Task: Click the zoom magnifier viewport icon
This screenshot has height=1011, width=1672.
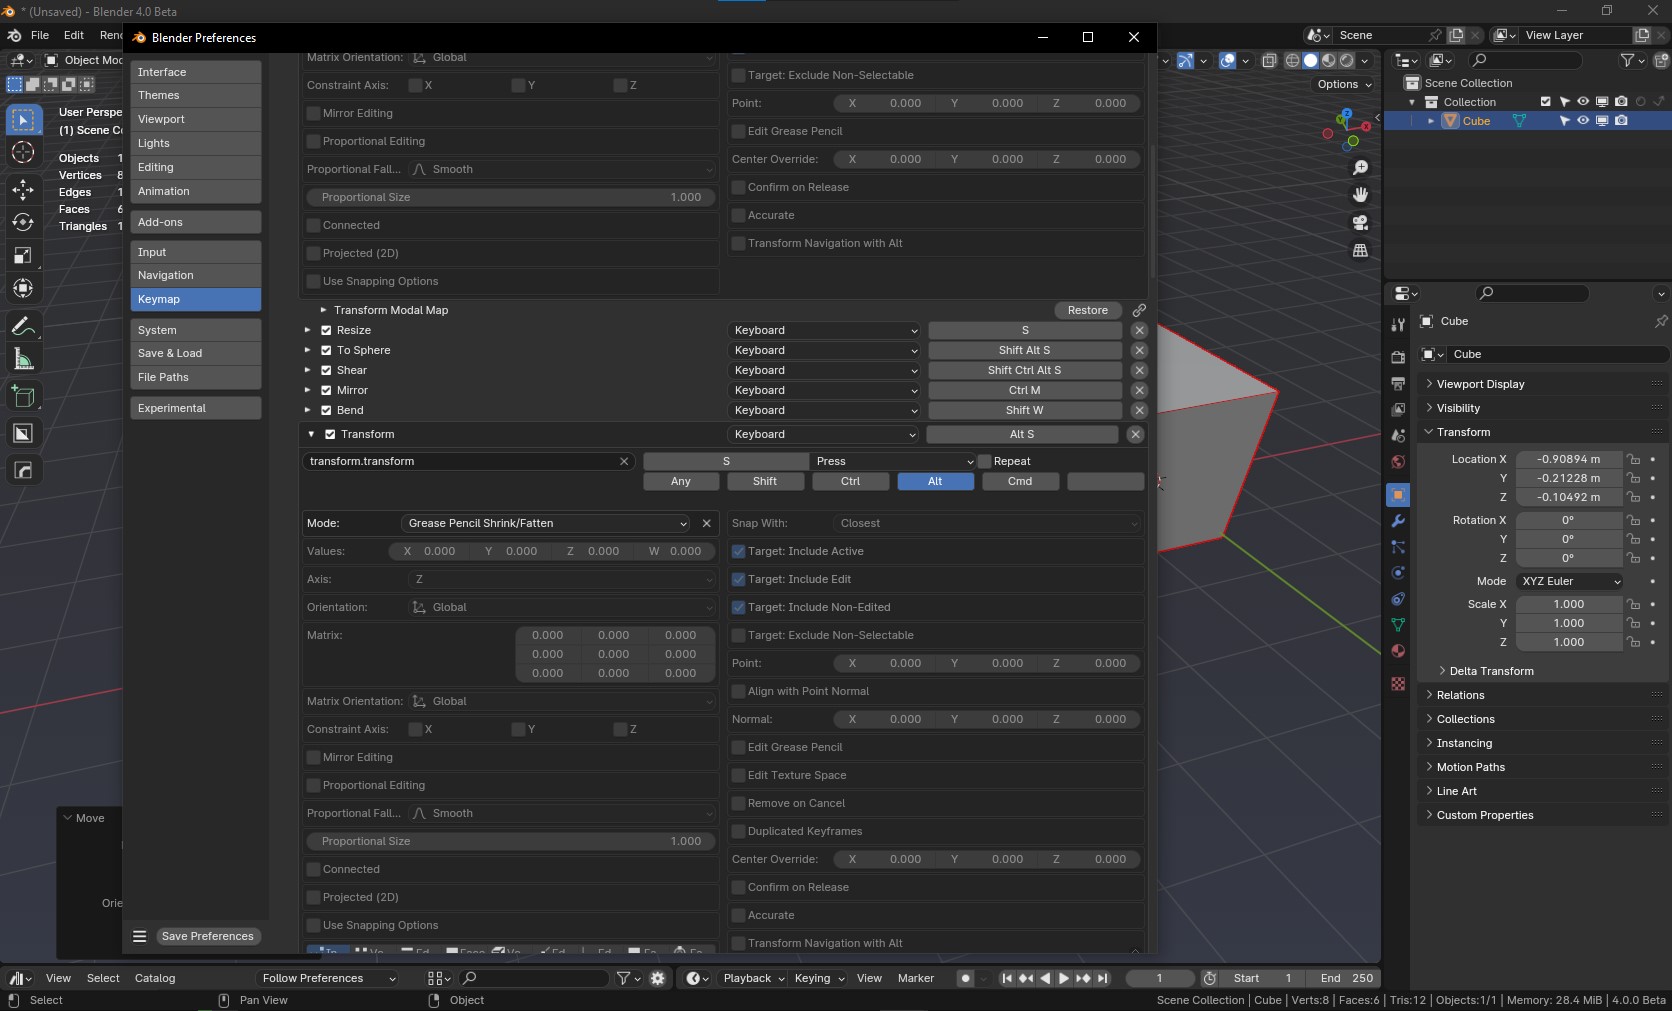Action: coord(1360,168)
